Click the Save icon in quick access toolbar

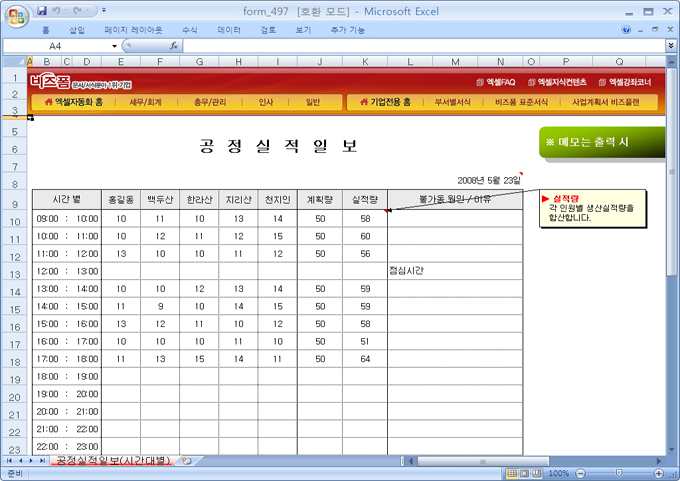(x=42, y=10)
